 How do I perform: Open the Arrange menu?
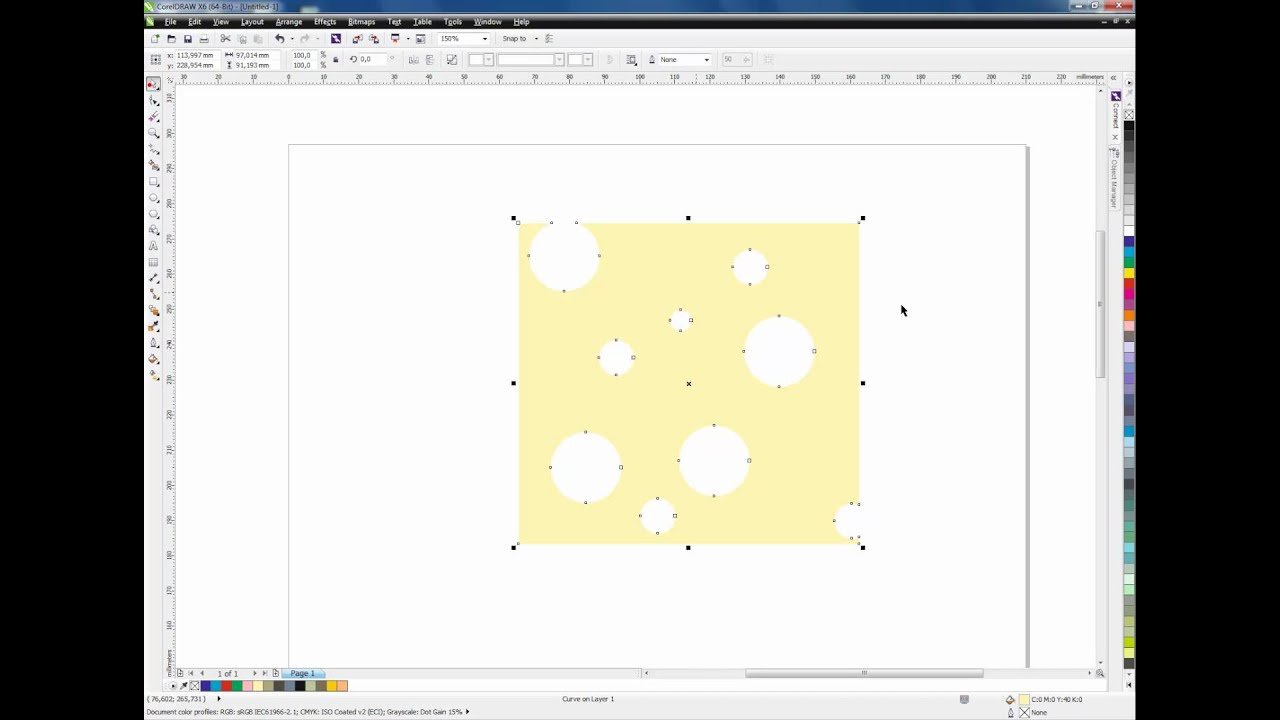289,22
